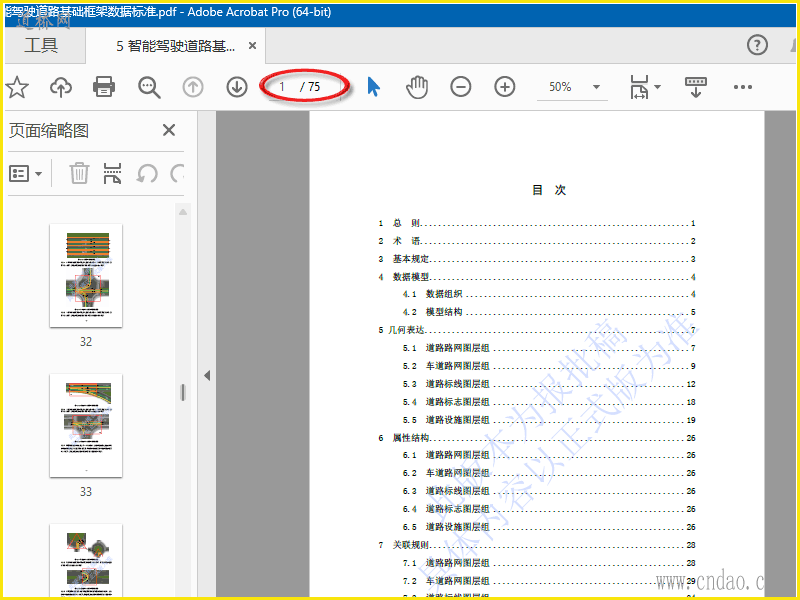Click the insert page break icon
Image resolution: width=800 pixels, height=600 pixels.
[x=112, y=173]
